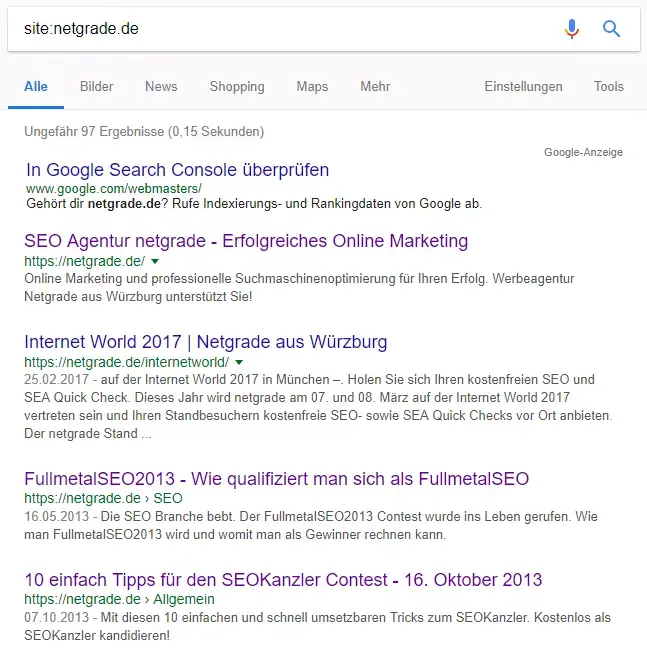Switch to the Bilder tab

[x=96, y=87]
